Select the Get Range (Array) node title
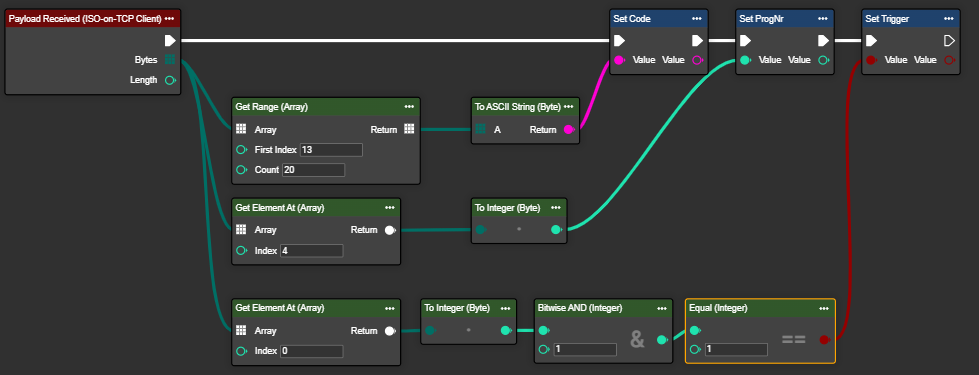Image resolution: width=979 pixels, height=375 pixels. coord(272,107)
